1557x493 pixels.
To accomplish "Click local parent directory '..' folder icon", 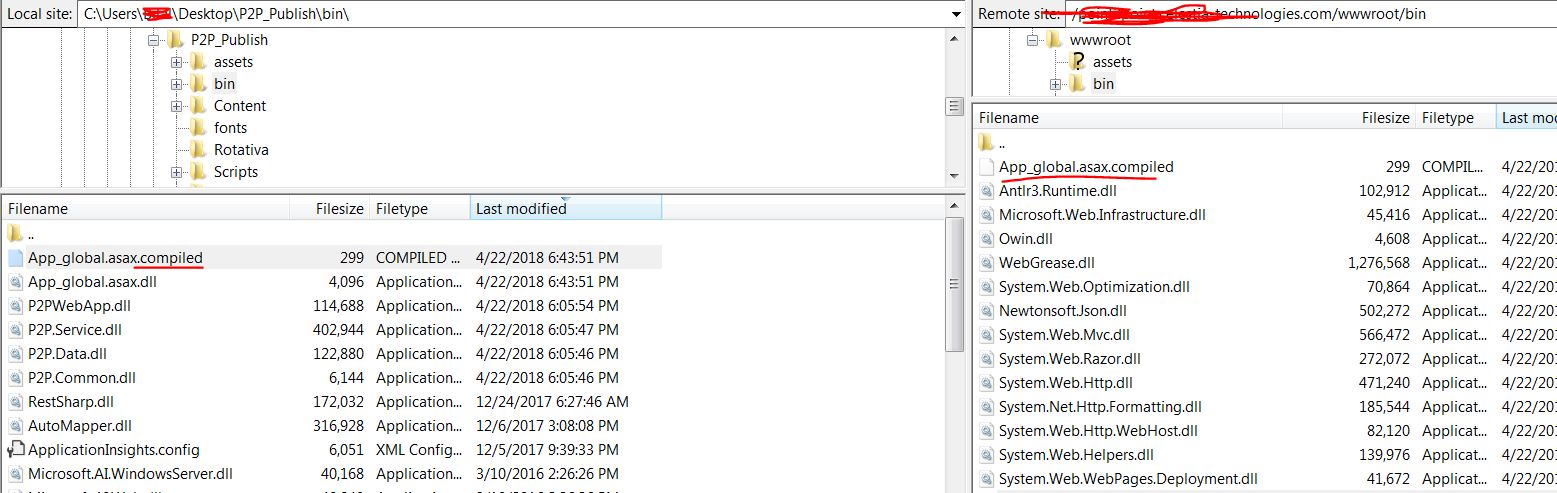I will coord(15,234).
